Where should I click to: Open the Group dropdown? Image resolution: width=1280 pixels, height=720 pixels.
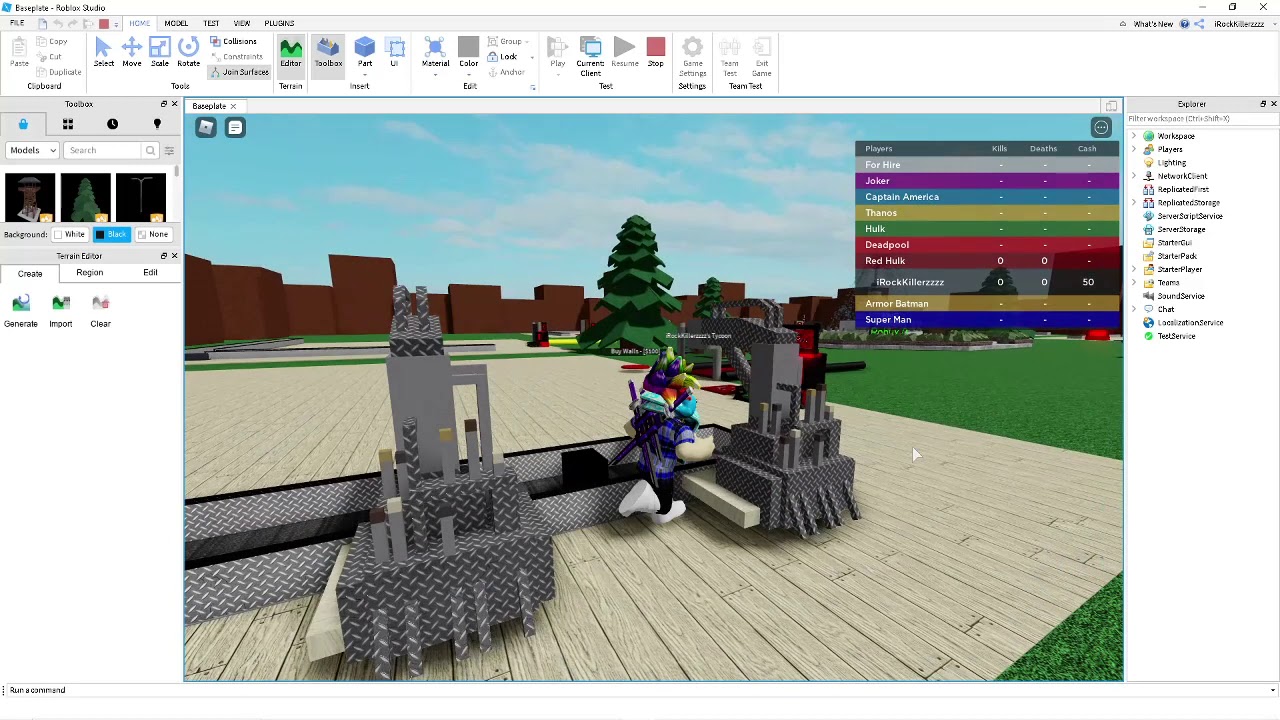pos(507,42)
